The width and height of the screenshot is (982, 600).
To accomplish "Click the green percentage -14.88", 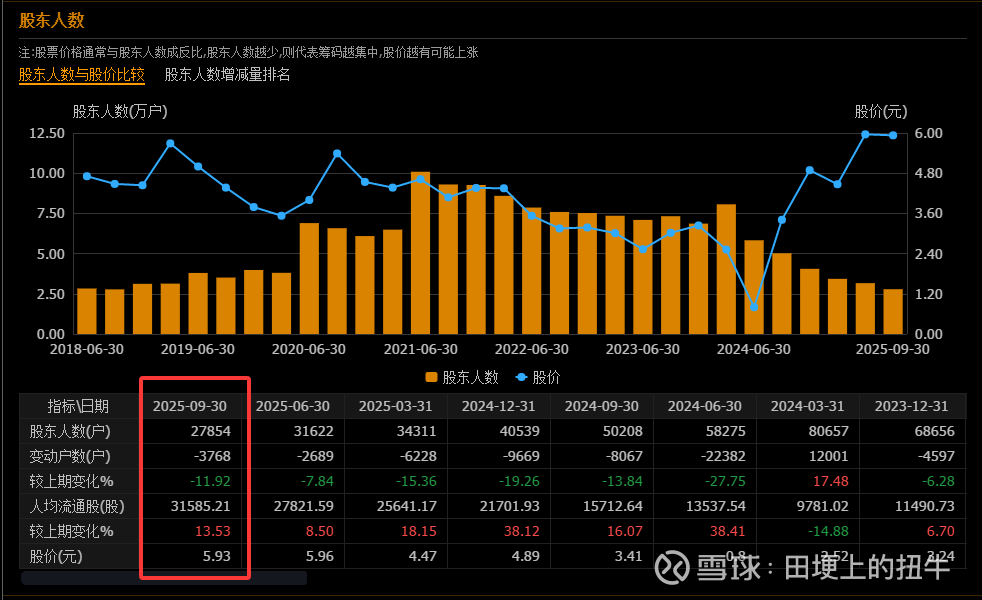I will [x=828, y=531].
